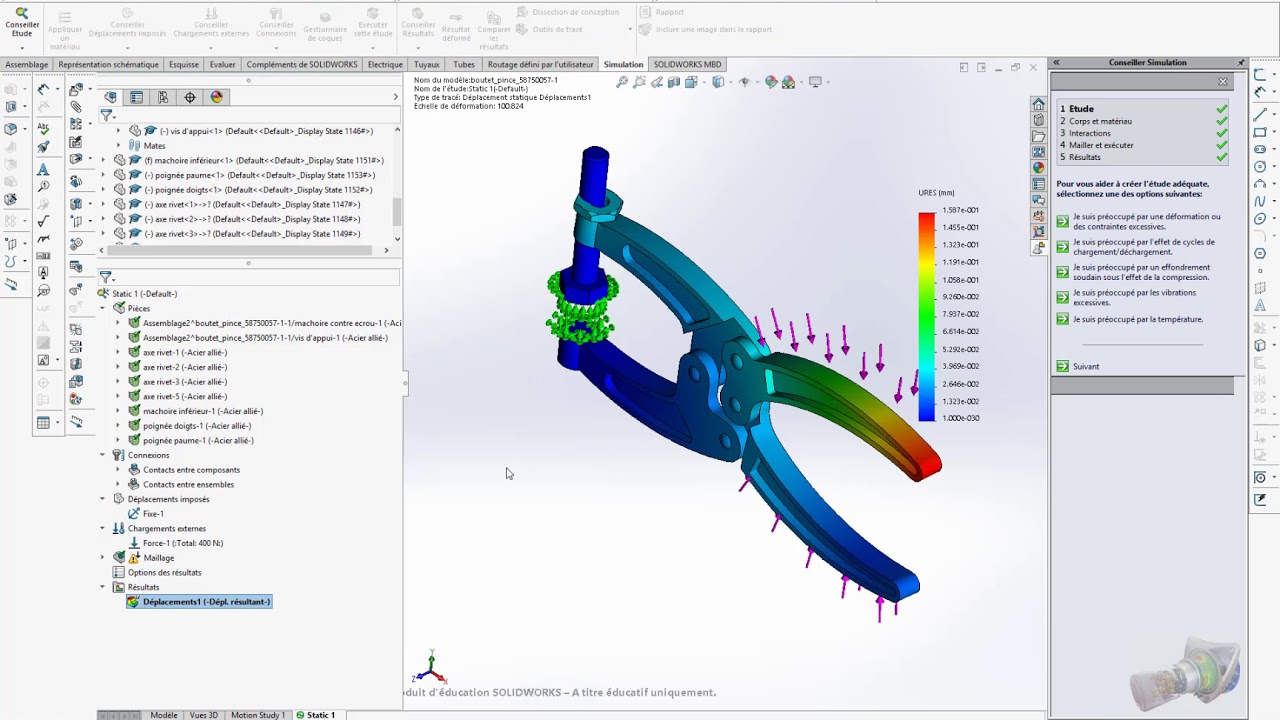Open the PropertyManager tab icon

click(137, 97)
